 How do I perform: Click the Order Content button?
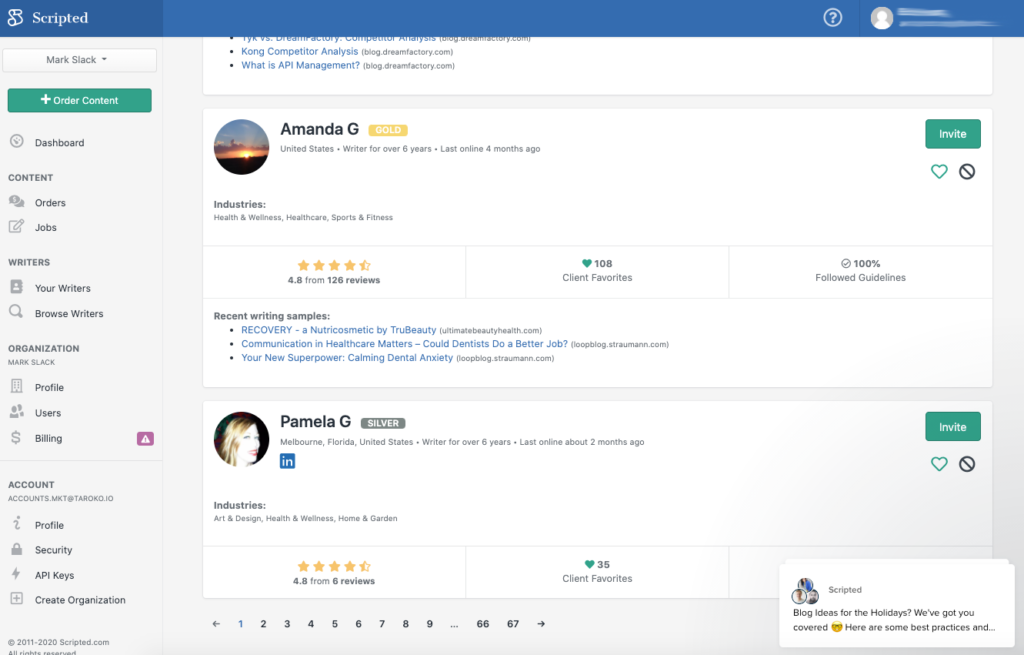[80, 100]
